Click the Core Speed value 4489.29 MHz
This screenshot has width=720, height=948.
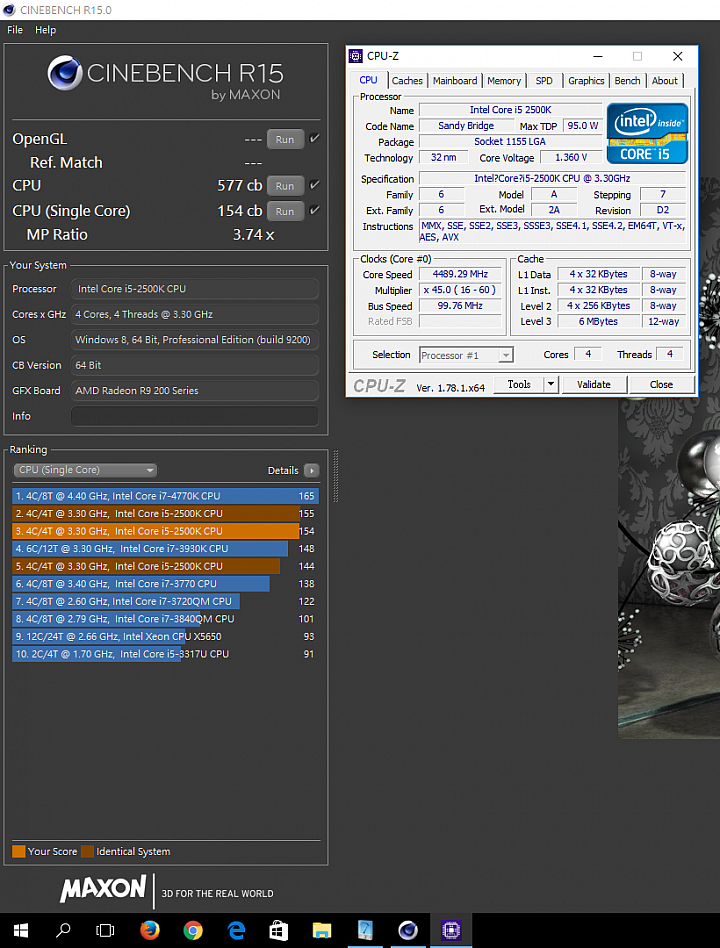(x=460, y=274)
